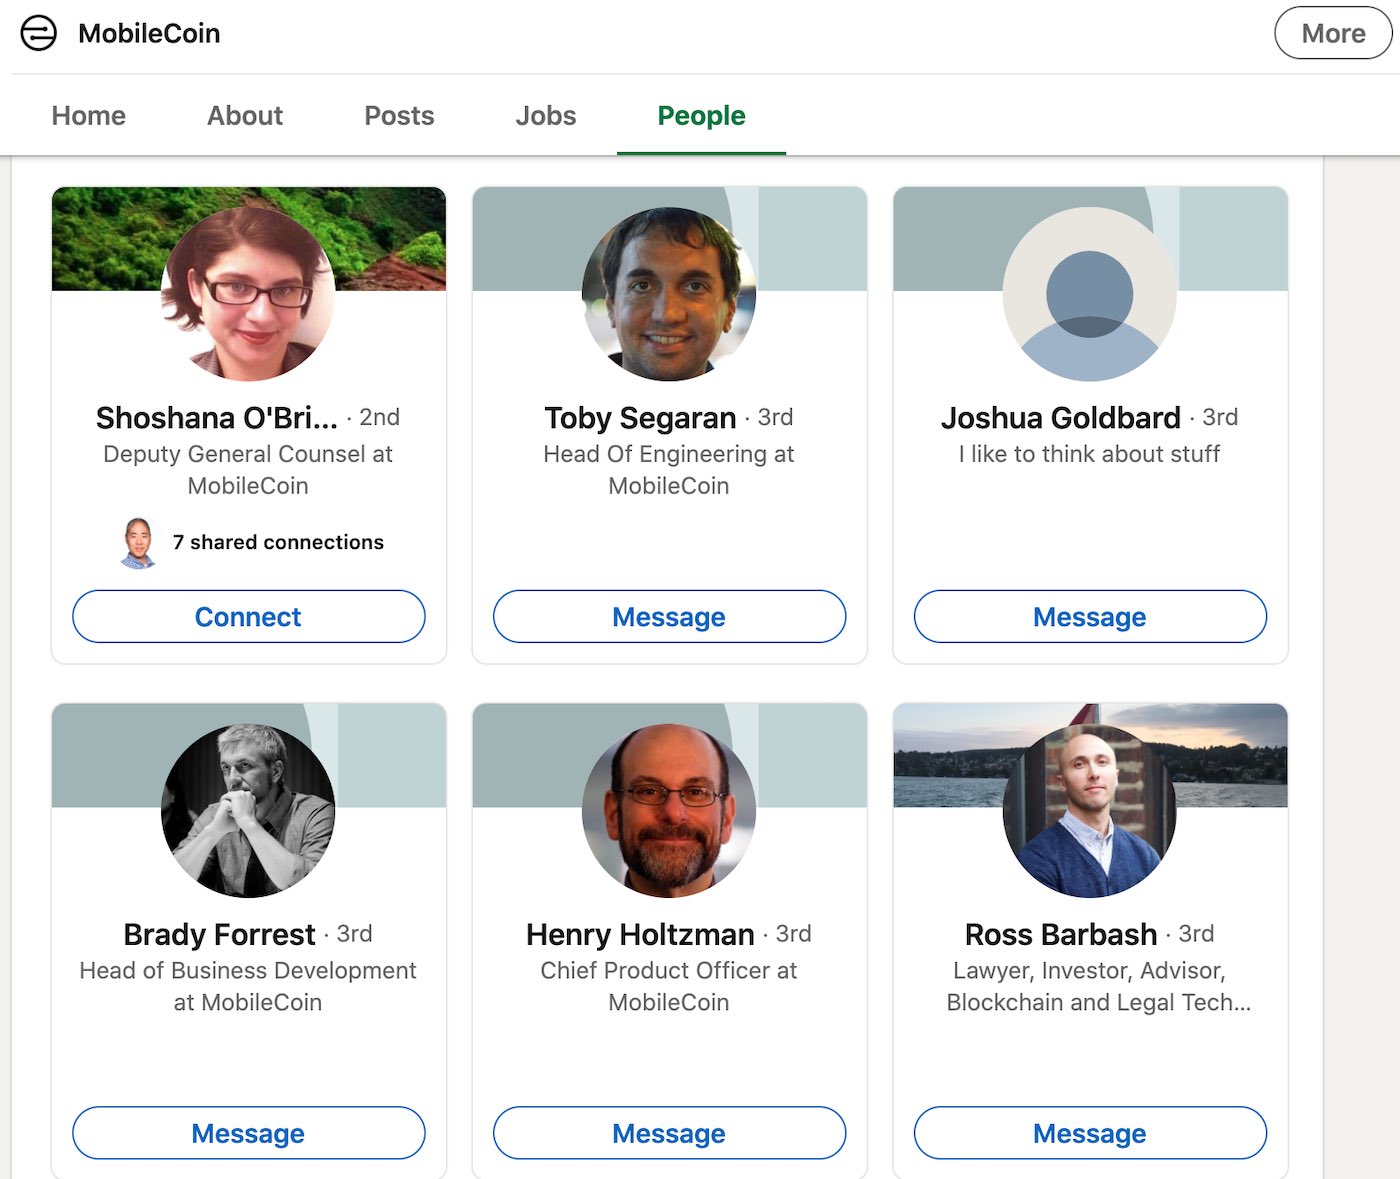Screen dimensions: 1400x1179
Task: Click the MobileCoin logo icon
Action: tap(39, 33)
